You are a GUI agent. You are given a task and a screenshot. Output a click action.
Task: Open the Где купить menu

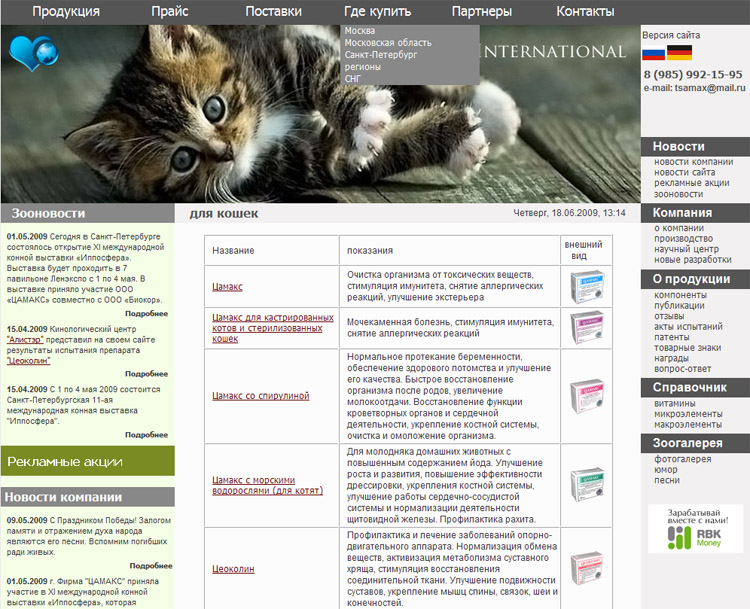click(377, 11)
